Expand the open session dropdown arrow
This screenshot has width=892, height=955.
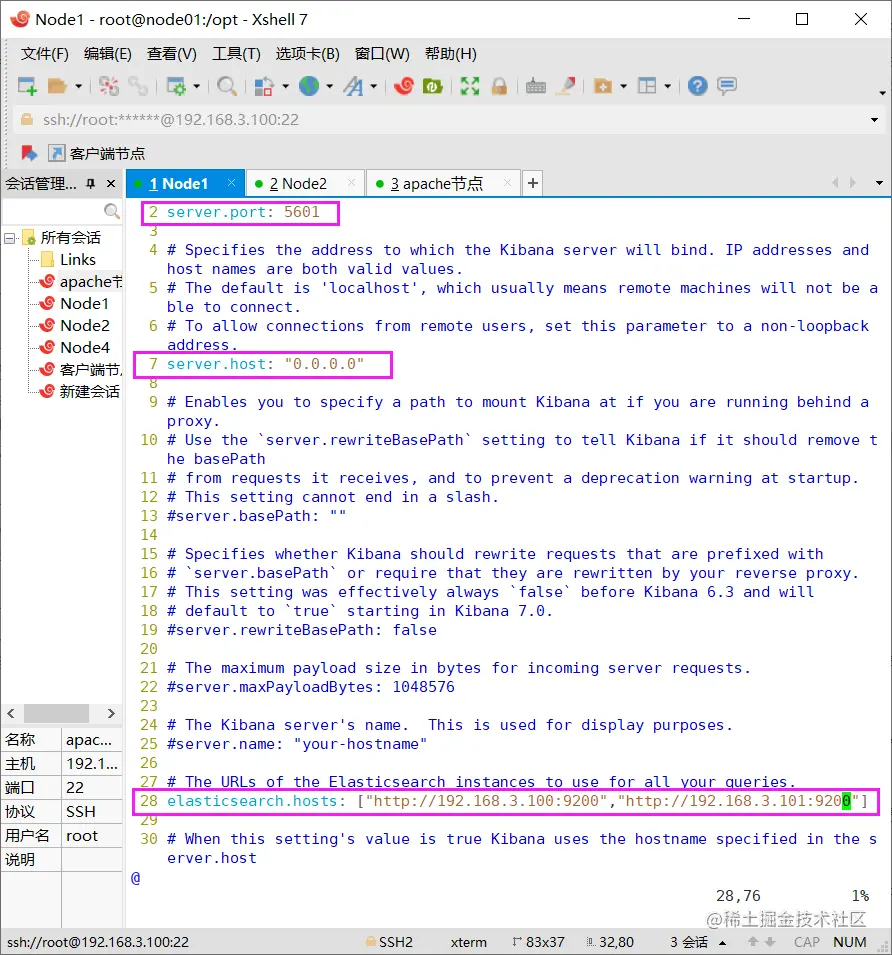point(79,86)
